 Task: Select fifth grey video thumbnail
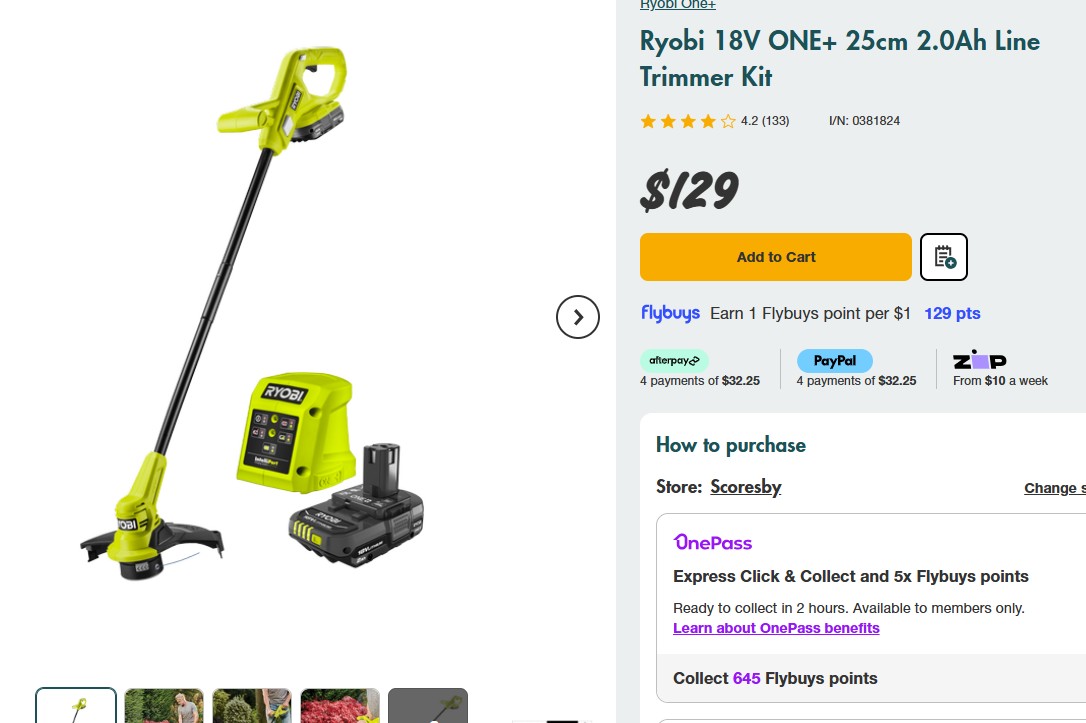point(428,706)
